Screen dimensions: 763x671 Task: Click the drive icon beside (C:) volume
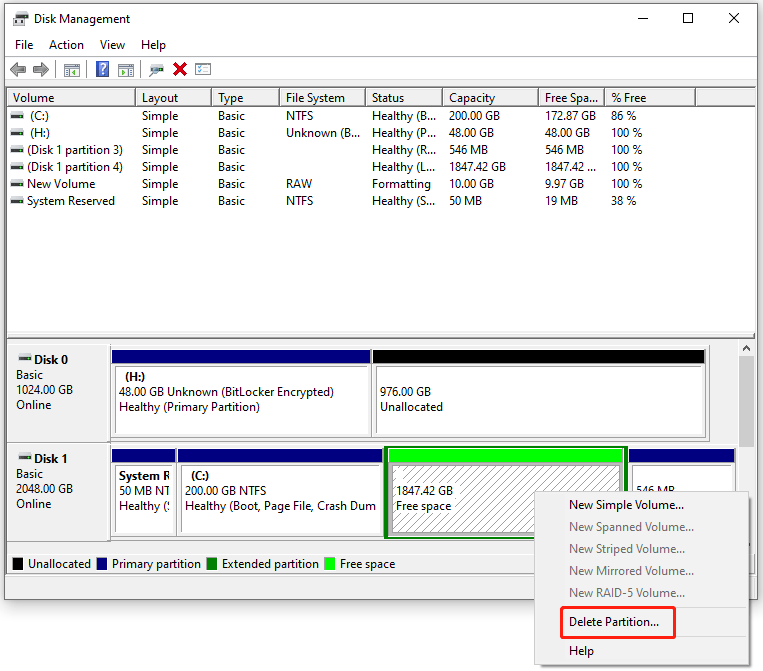pos(17,116)
